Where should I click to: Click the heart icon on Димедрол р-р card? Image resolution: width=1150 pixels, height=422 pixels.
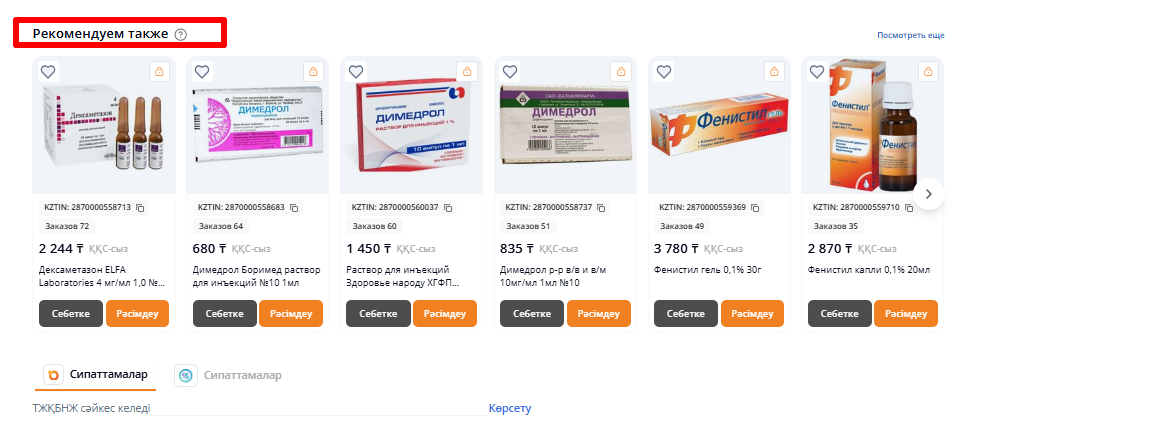point(509,72)
